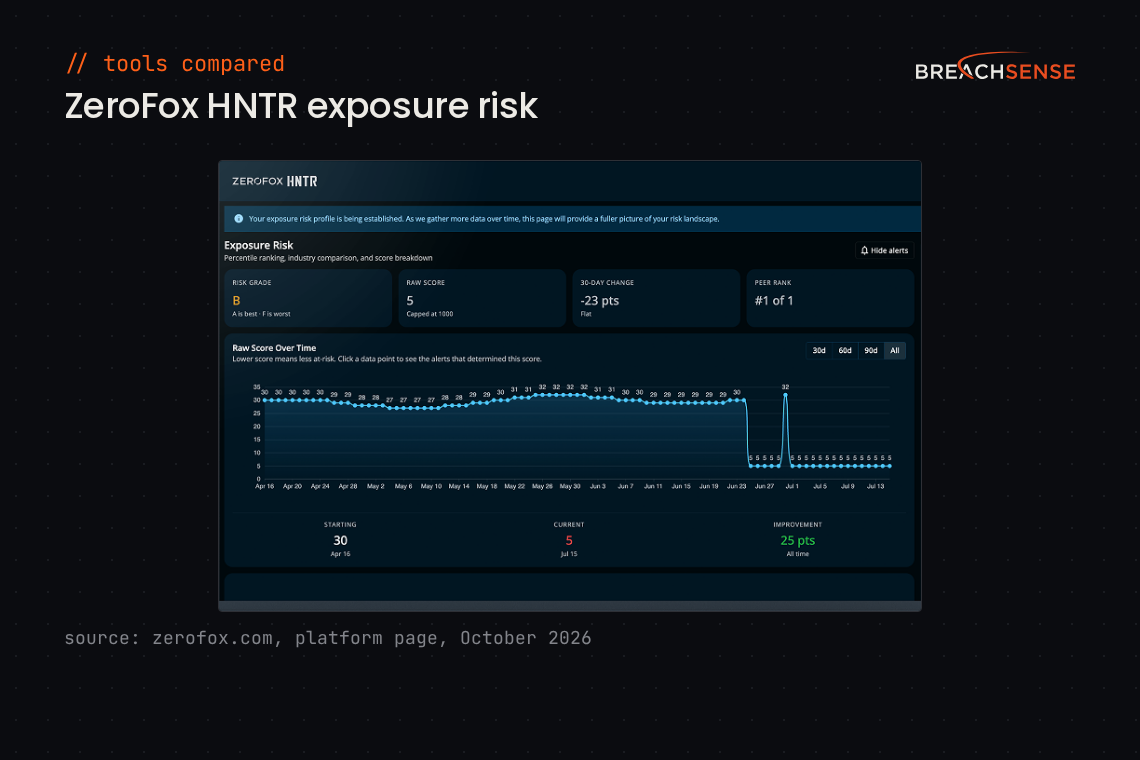Select the All time range
This screenshot has height=760, width=1140.
(895, 351)
